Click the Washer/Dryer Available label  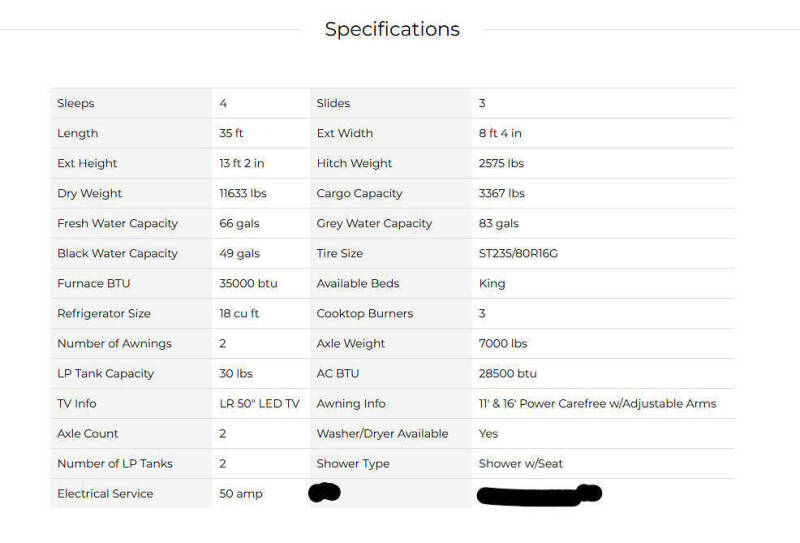(x=382, y=434)
